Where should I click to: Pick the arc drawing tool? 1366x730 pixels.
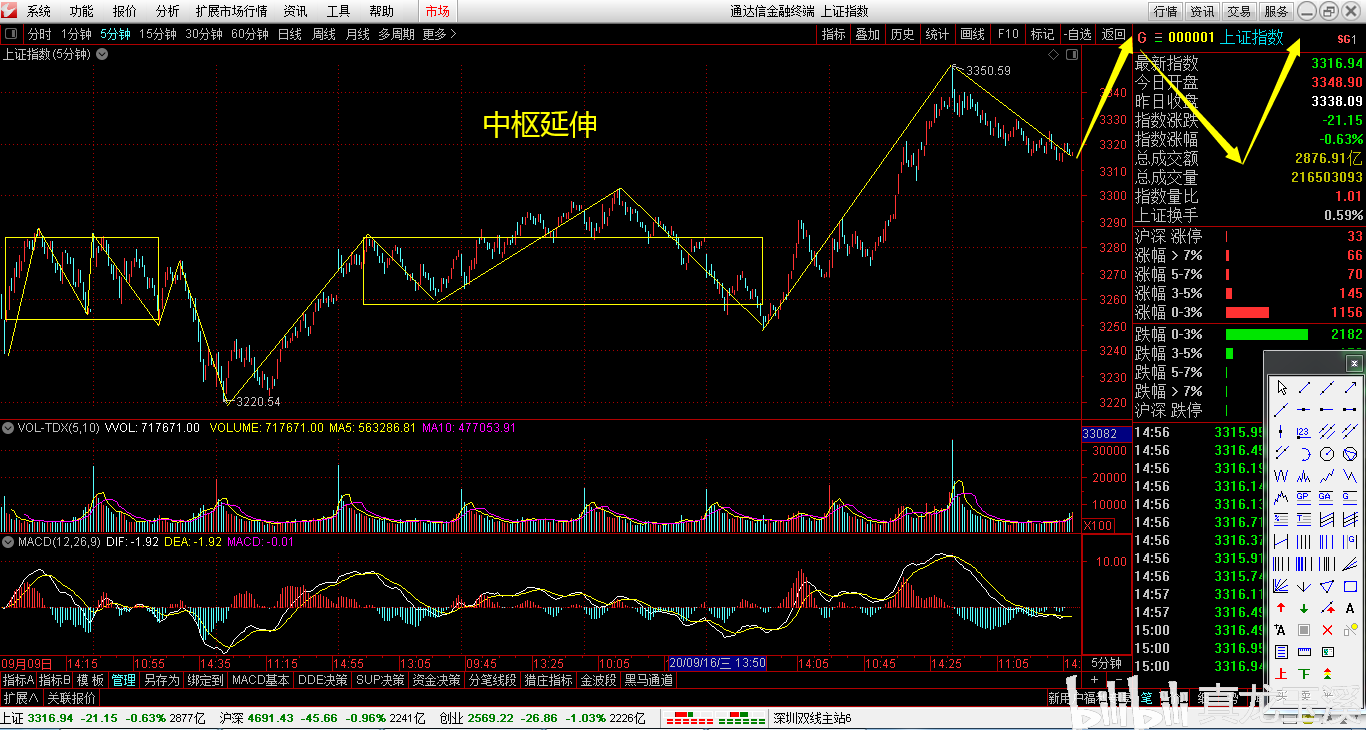1304,453
